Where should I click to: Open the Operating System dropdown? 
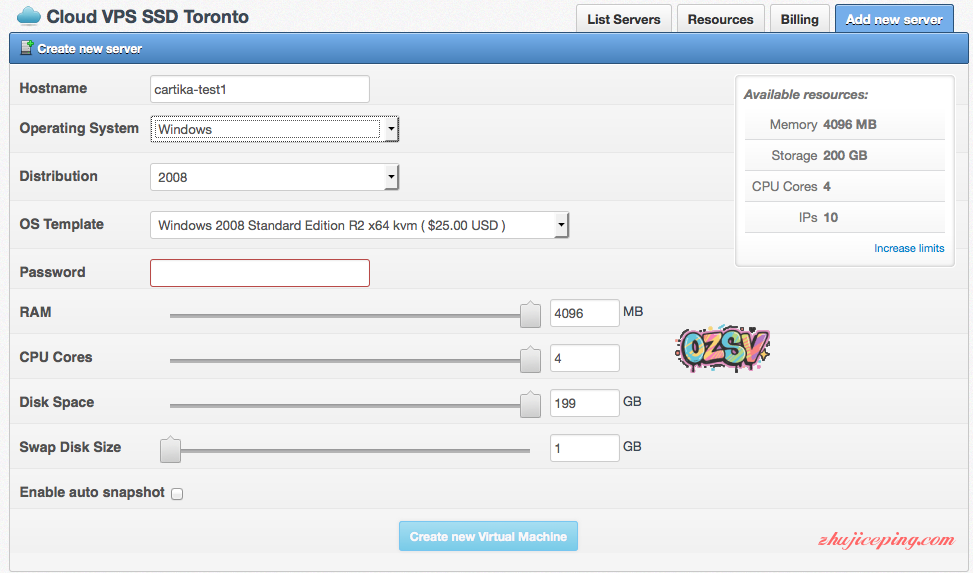pos(275,129)
